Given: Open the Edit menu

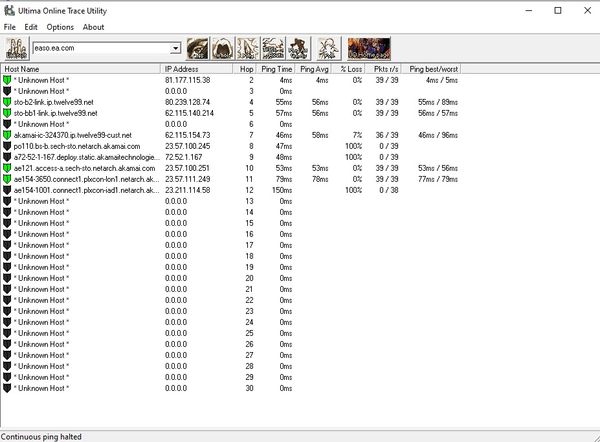Looking at the screenshot, I should [32, 27].
